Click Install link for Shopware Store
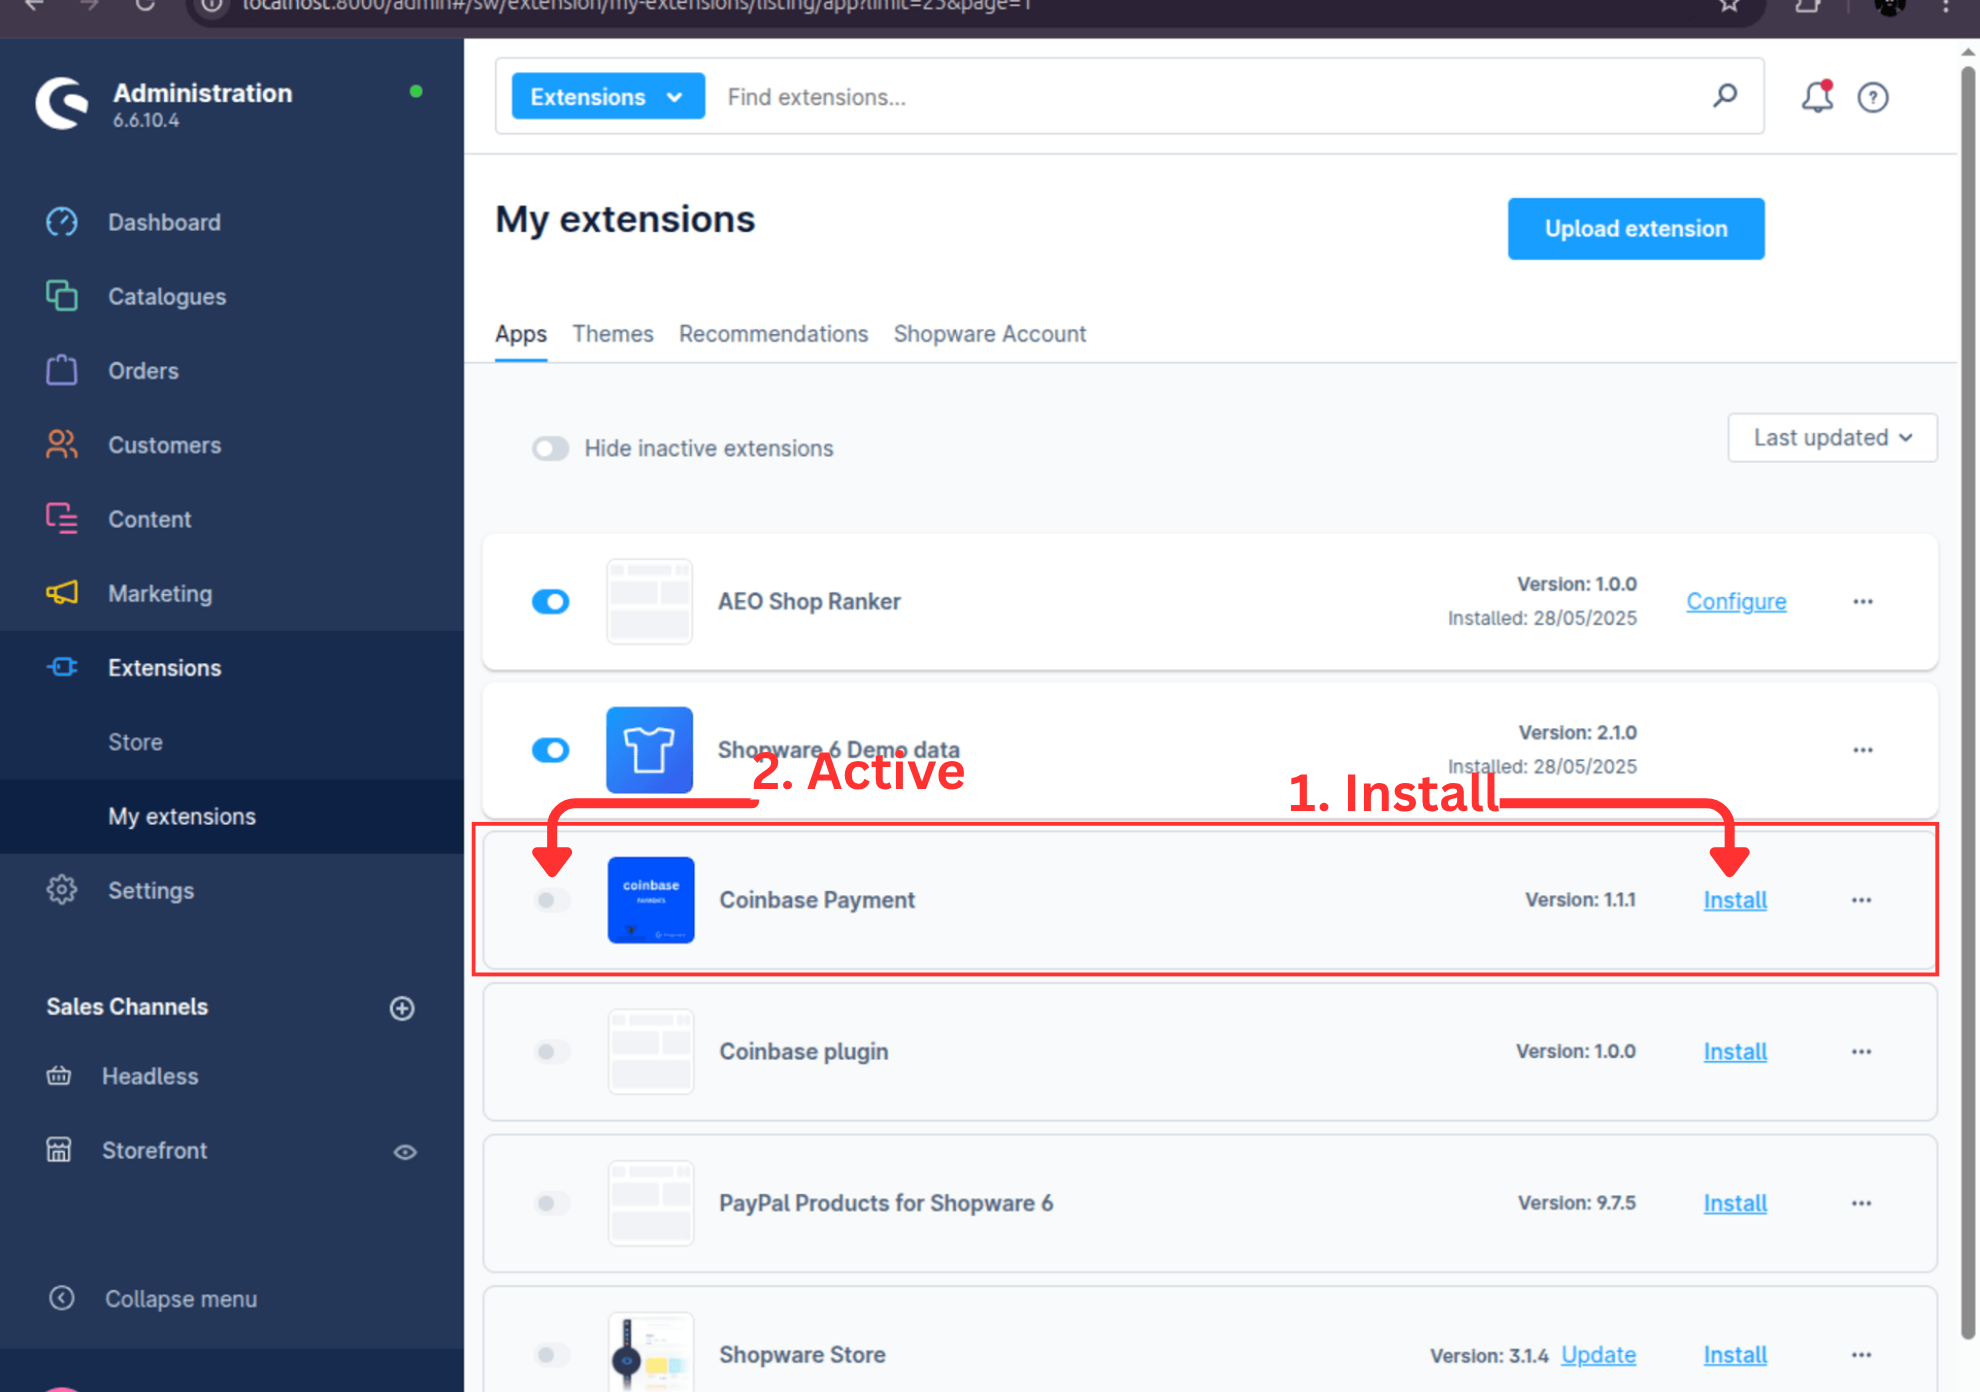The width and height of the screenshot is (1980, 1392). (1735, 1355)
